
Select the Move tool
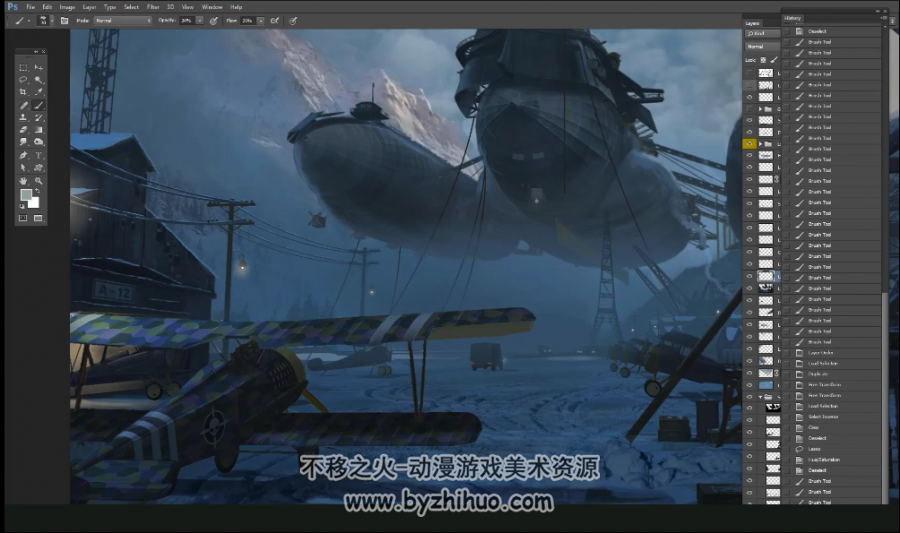(x=38, y=67)
